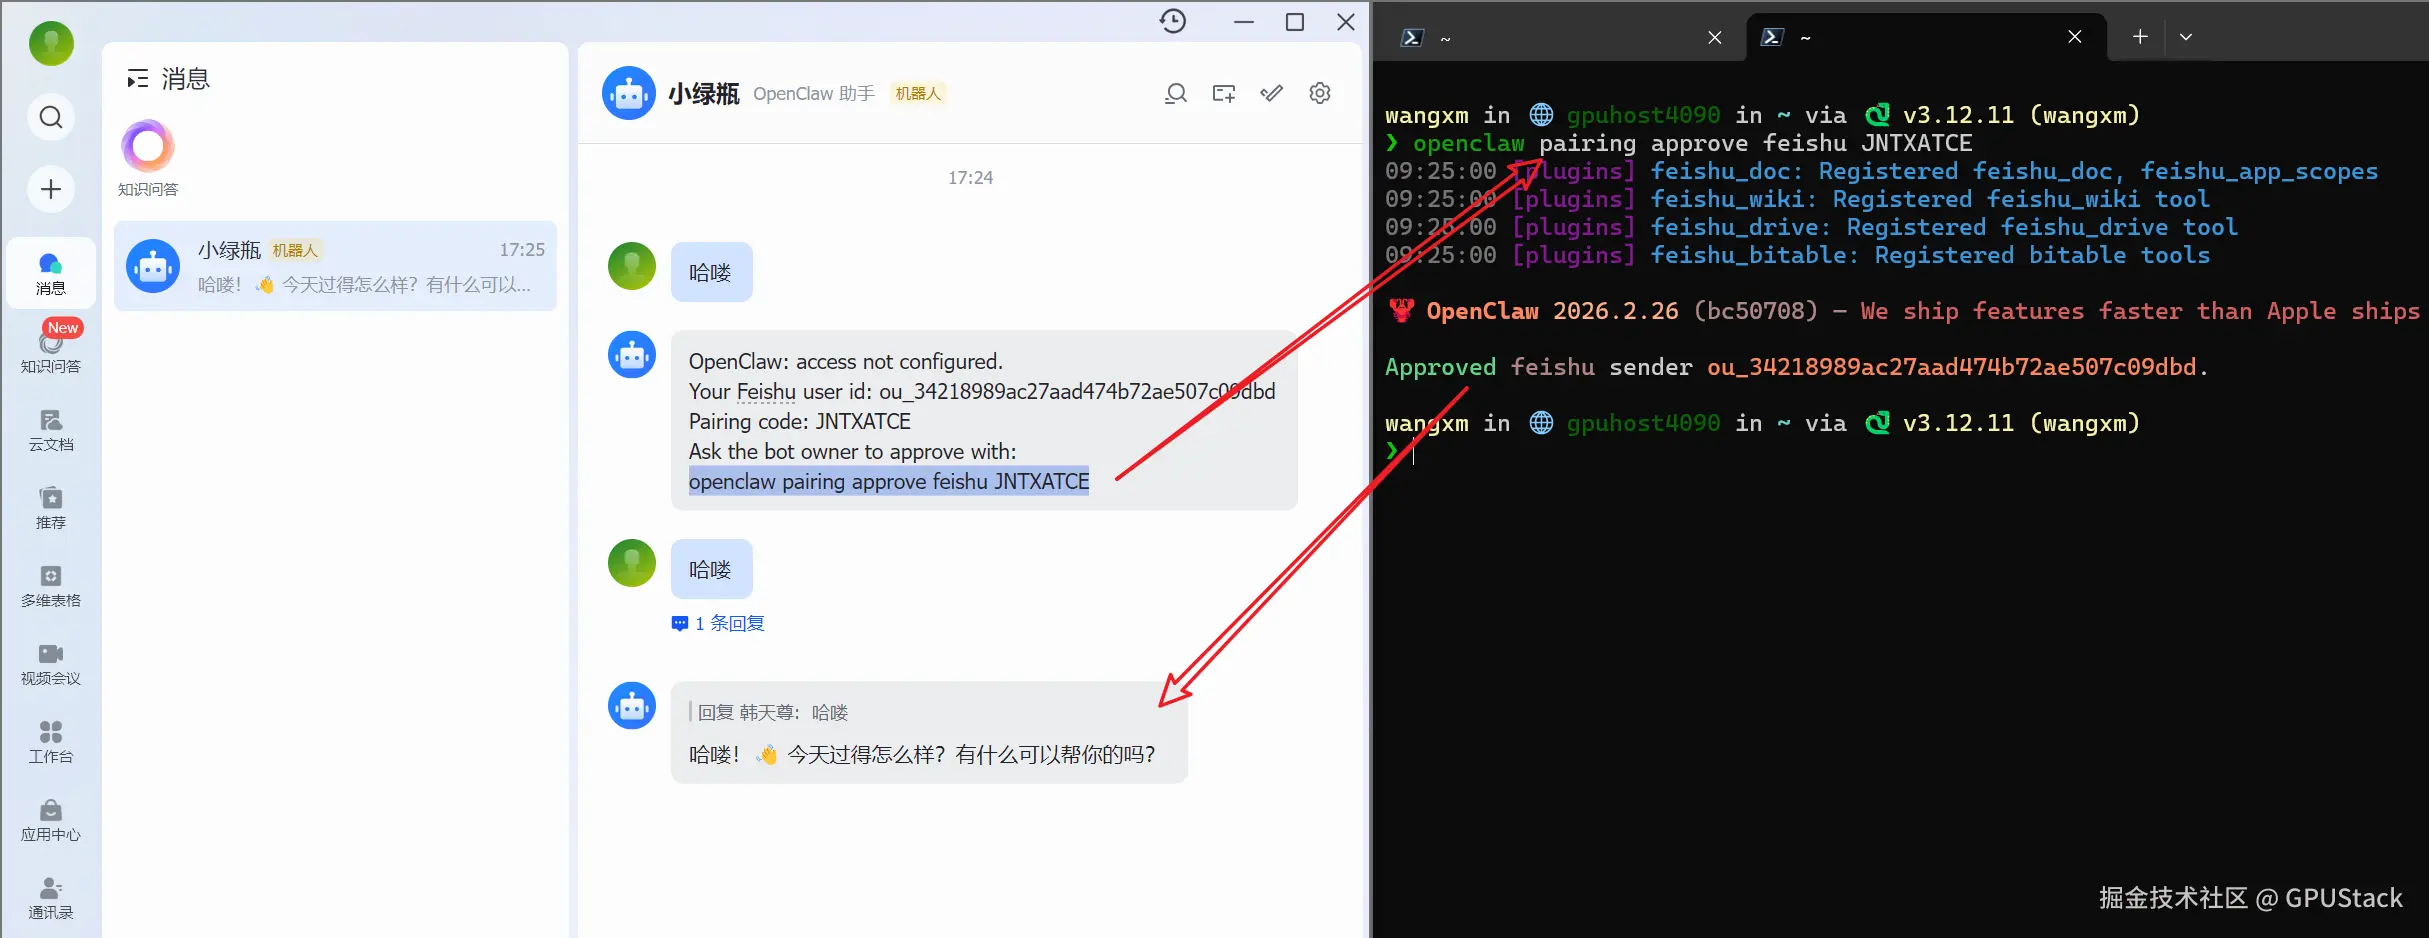Click the OpenClaw 2026.2.26 version line in terminal
The width and height of the screenshot is (2429, 938).
(1903, 311)
